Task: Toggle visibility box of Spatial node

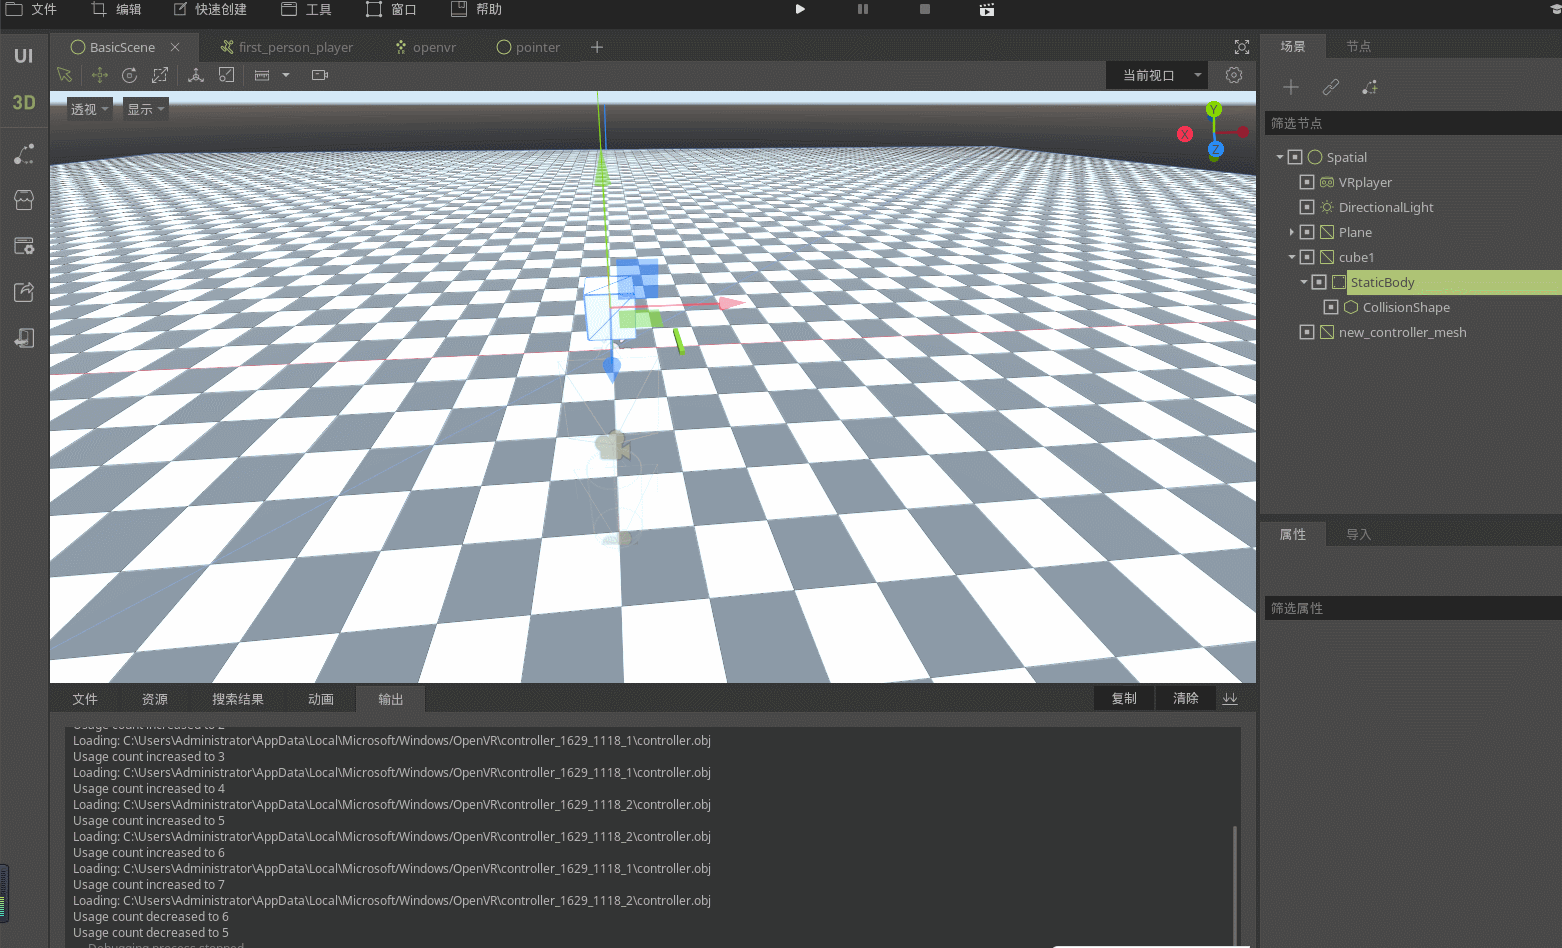Action: coord(1295,157)
